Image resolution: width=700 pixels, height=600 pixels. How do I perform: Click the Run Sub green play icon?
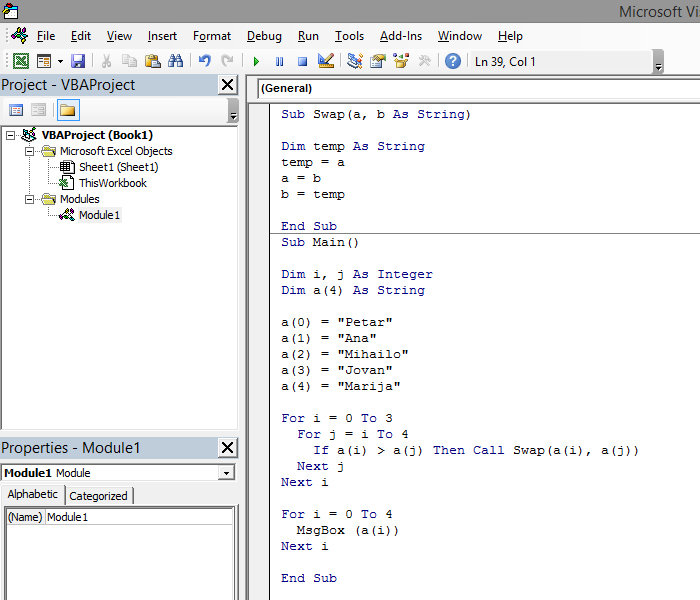point(257,61)
